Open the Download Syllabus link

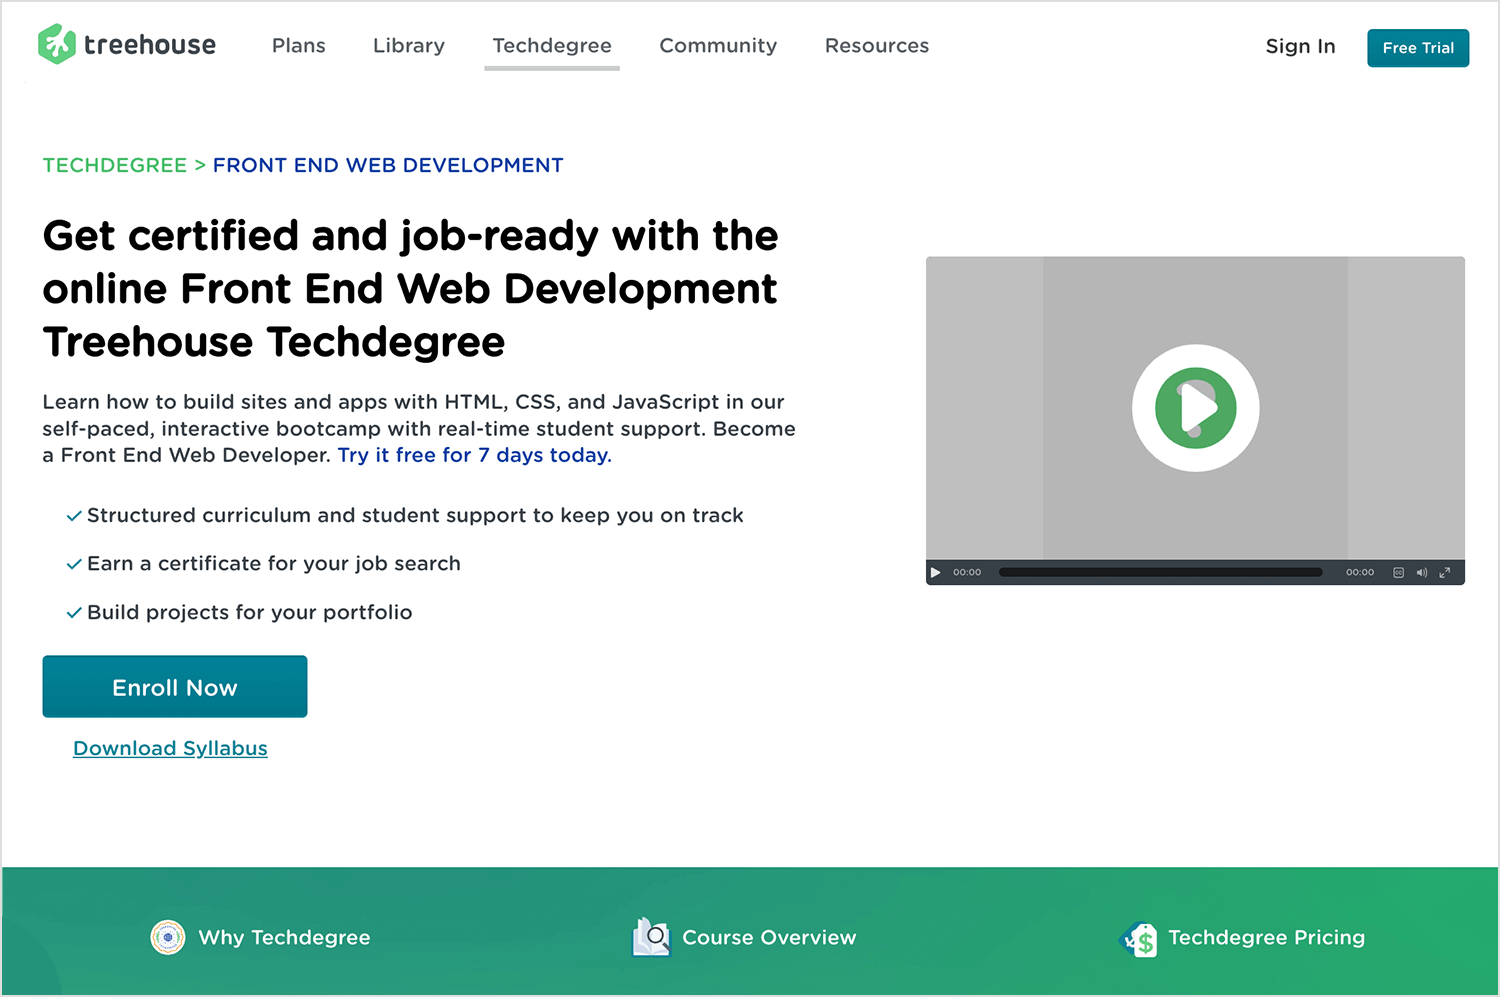tap(170, 748)
